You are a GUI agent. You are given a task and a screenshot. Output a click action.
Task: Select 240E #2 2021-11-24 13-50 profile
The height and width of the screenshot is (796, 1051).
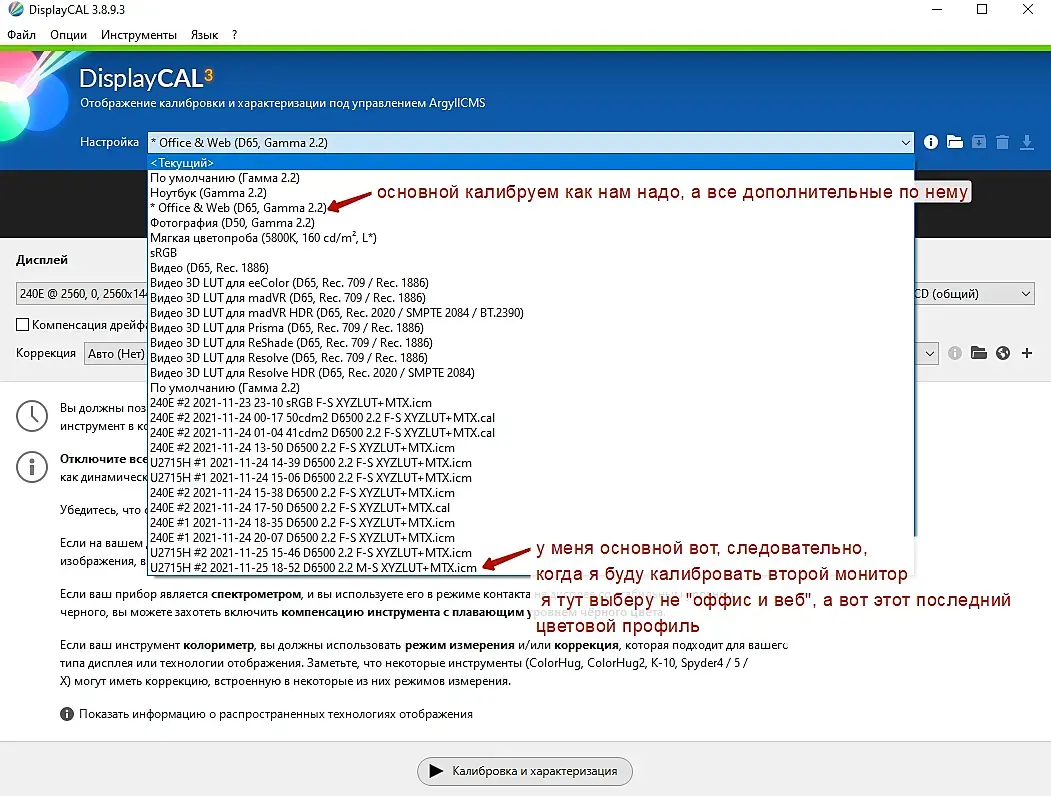coord(531,448)
